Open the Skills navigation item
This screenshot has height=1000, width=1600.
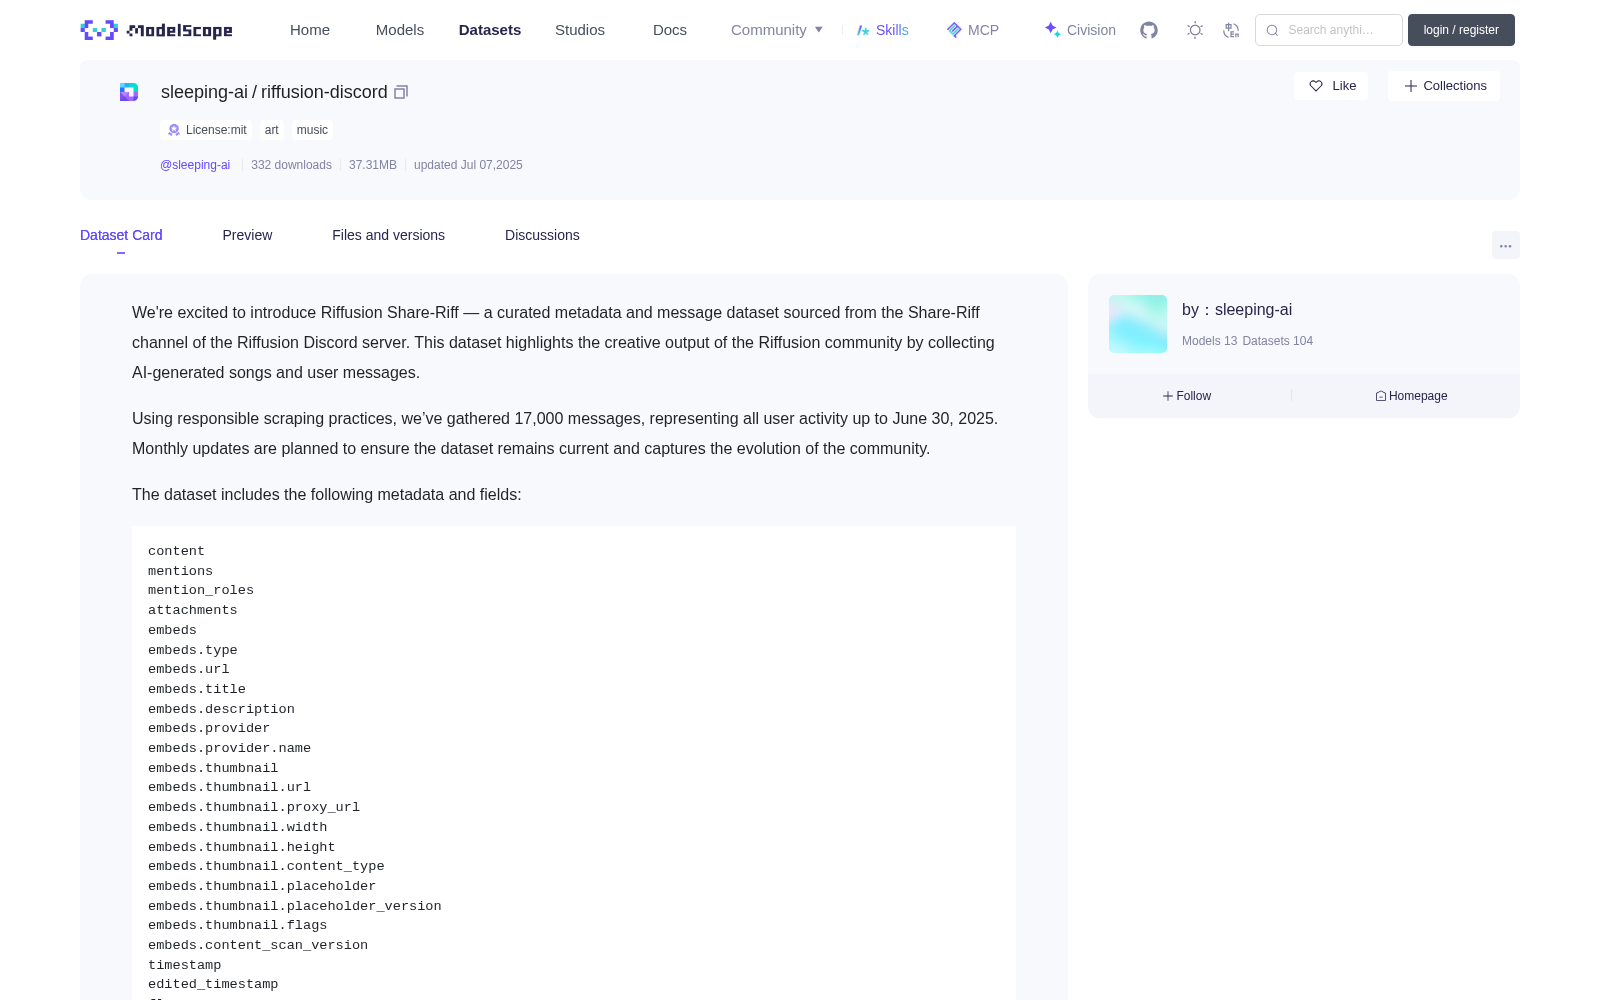click(x=883, y=30)
